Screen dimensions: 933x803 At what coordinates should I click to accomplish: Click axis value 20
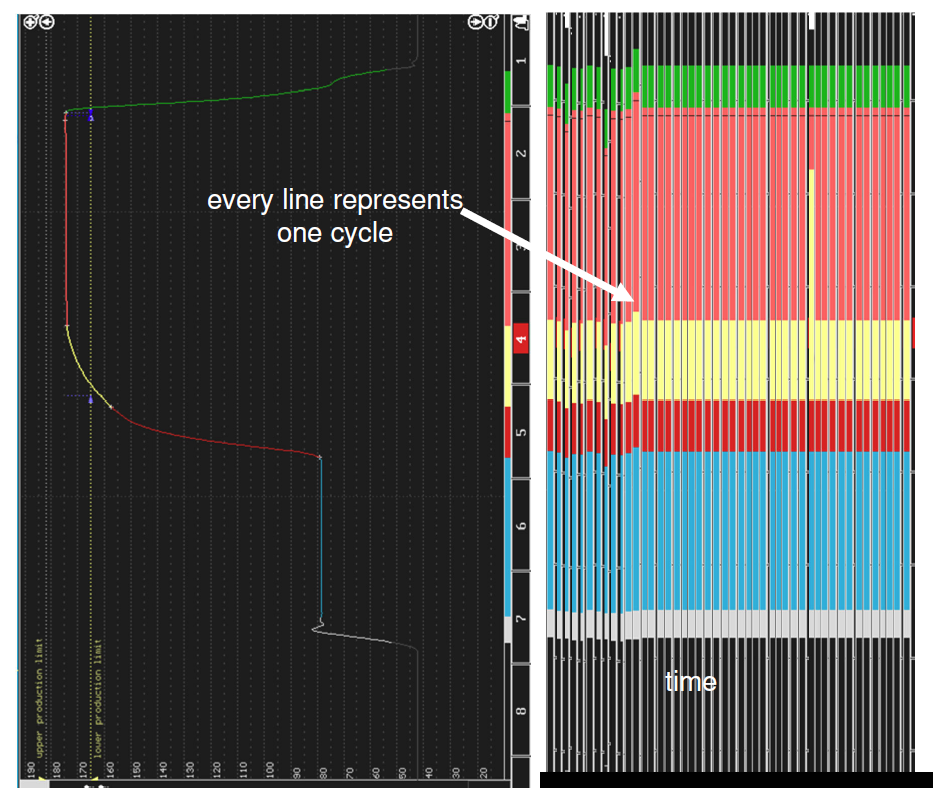483,772
